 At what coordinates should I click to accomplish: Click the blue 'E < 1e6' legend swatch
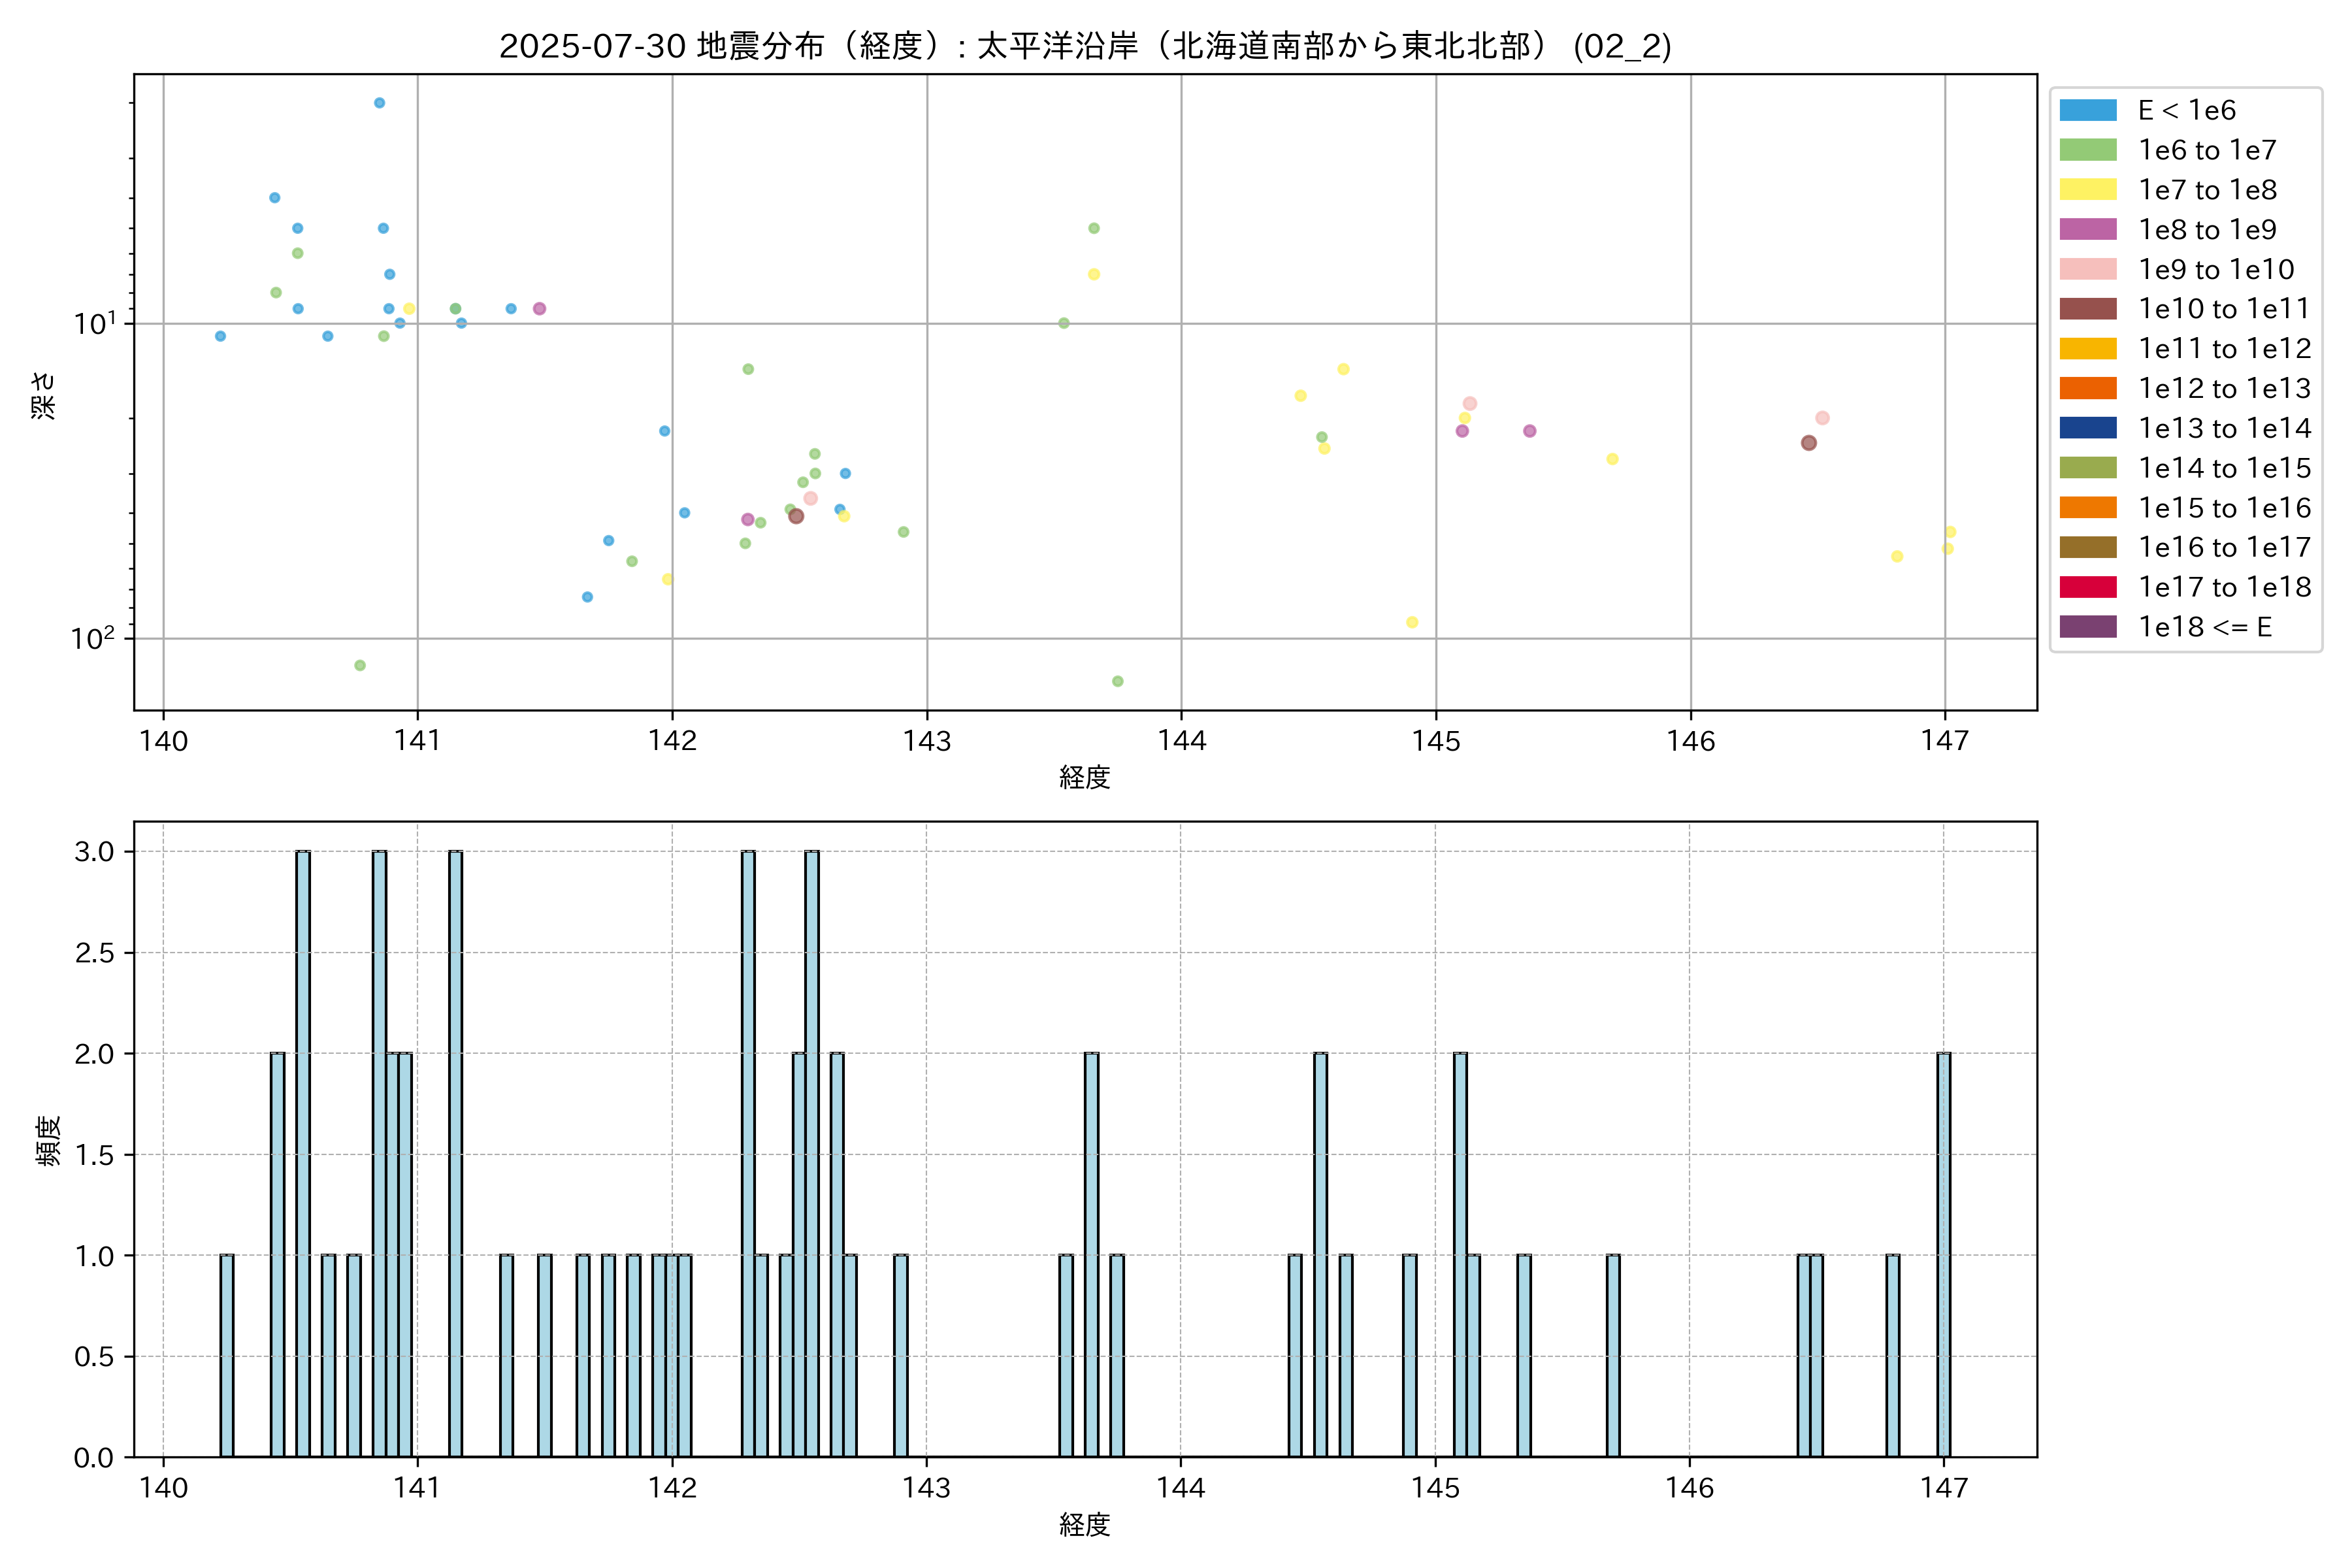pos(2087,110)
